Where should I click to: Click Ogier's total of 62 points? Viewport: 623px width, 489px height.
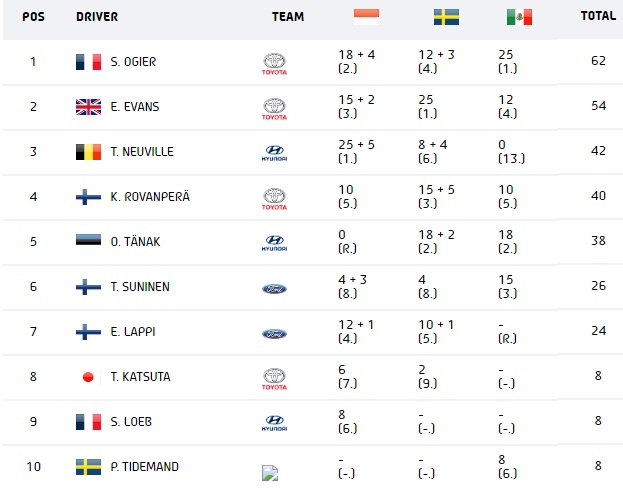(598, 61)
